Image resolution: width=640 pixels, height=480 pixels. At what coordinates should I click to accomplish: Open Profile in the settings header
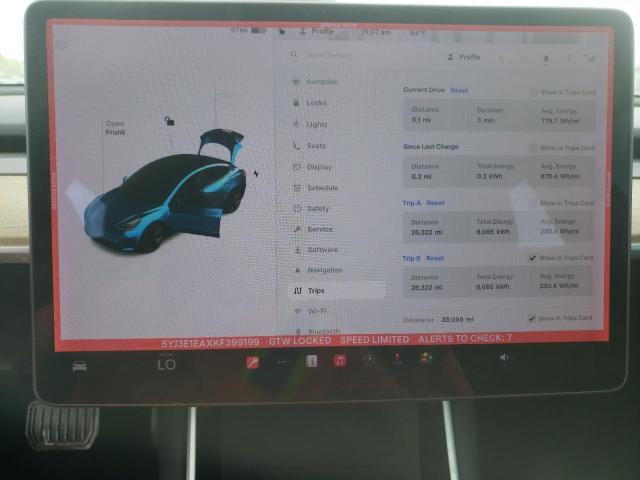point(464,57)
